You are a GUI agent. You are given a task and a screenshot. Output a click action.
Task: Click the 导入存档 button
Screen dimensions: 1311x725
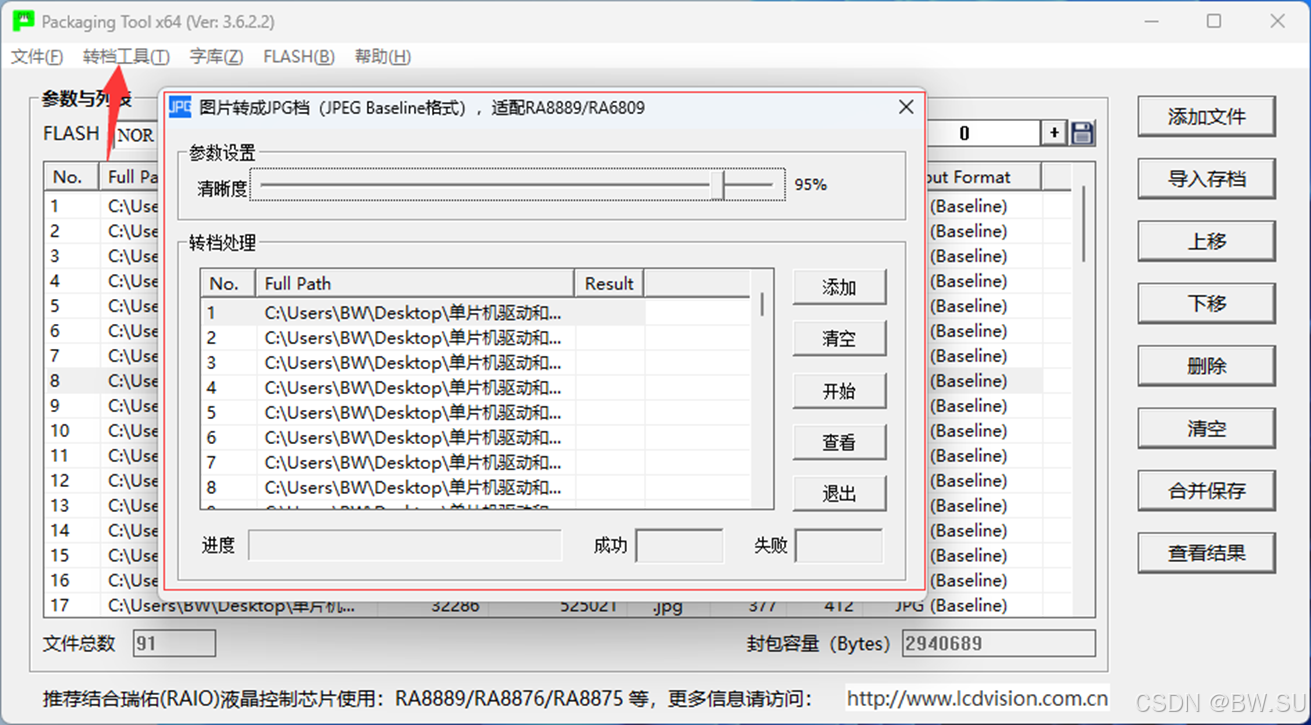pyautogui.click(x=1205, y=179)
